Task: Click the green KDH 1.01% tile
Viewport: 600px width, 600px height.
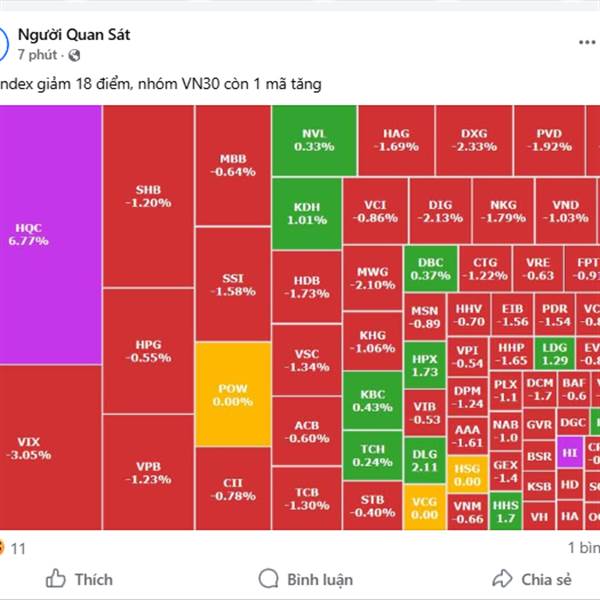Action: (306, 213)
